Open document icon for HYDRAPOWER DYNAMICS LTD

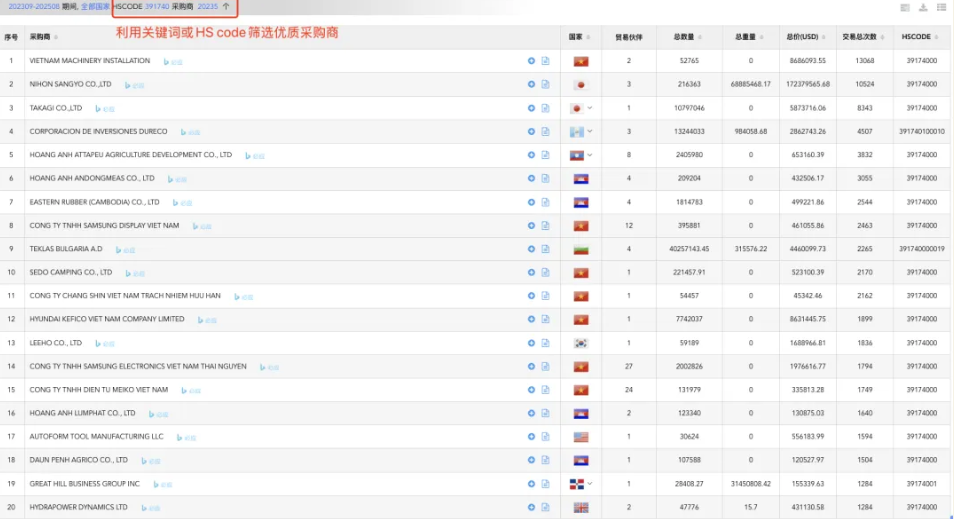tap(545, 507)
